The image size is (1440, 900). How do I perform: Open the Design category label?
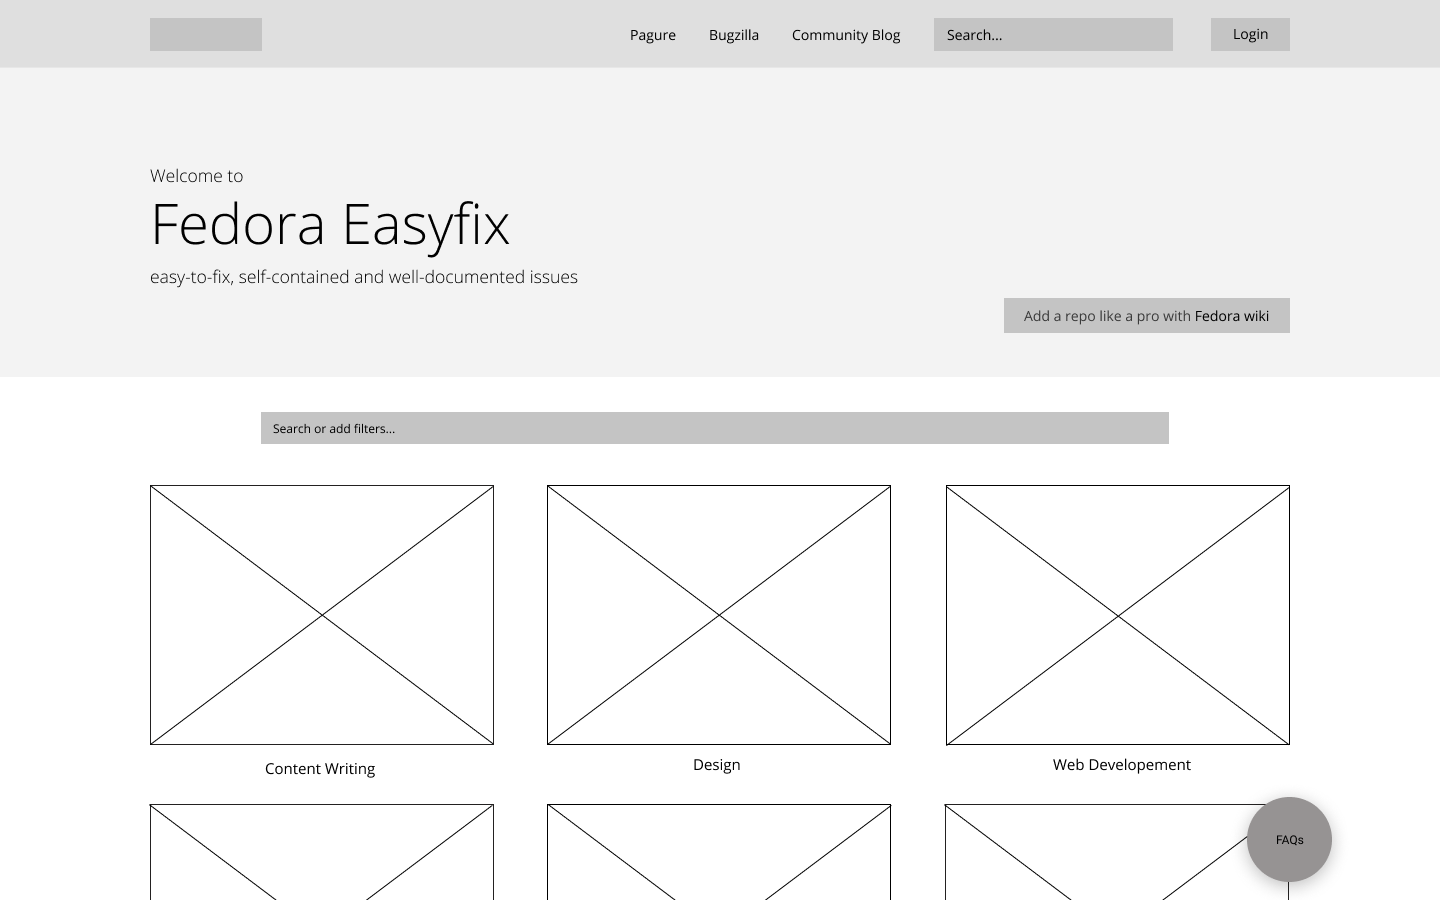tap(717, 765)
